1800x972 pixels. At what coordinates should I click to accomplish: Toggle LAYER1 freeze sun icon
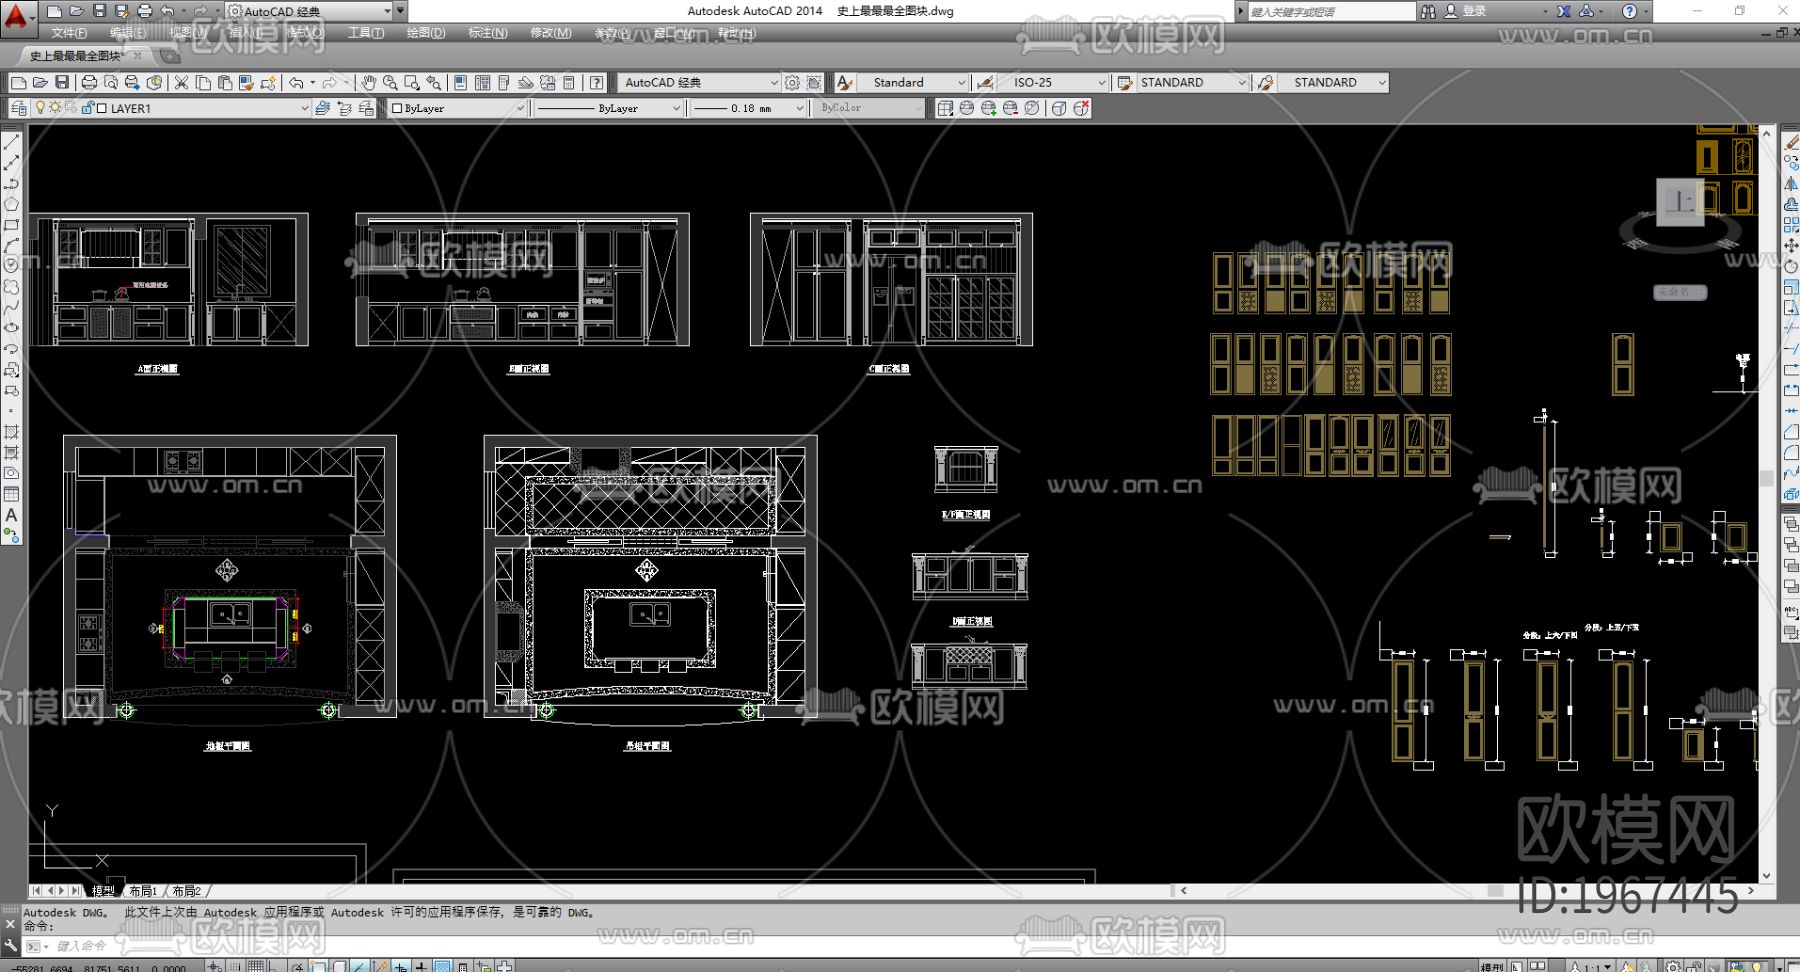click(x=55, y=108)
